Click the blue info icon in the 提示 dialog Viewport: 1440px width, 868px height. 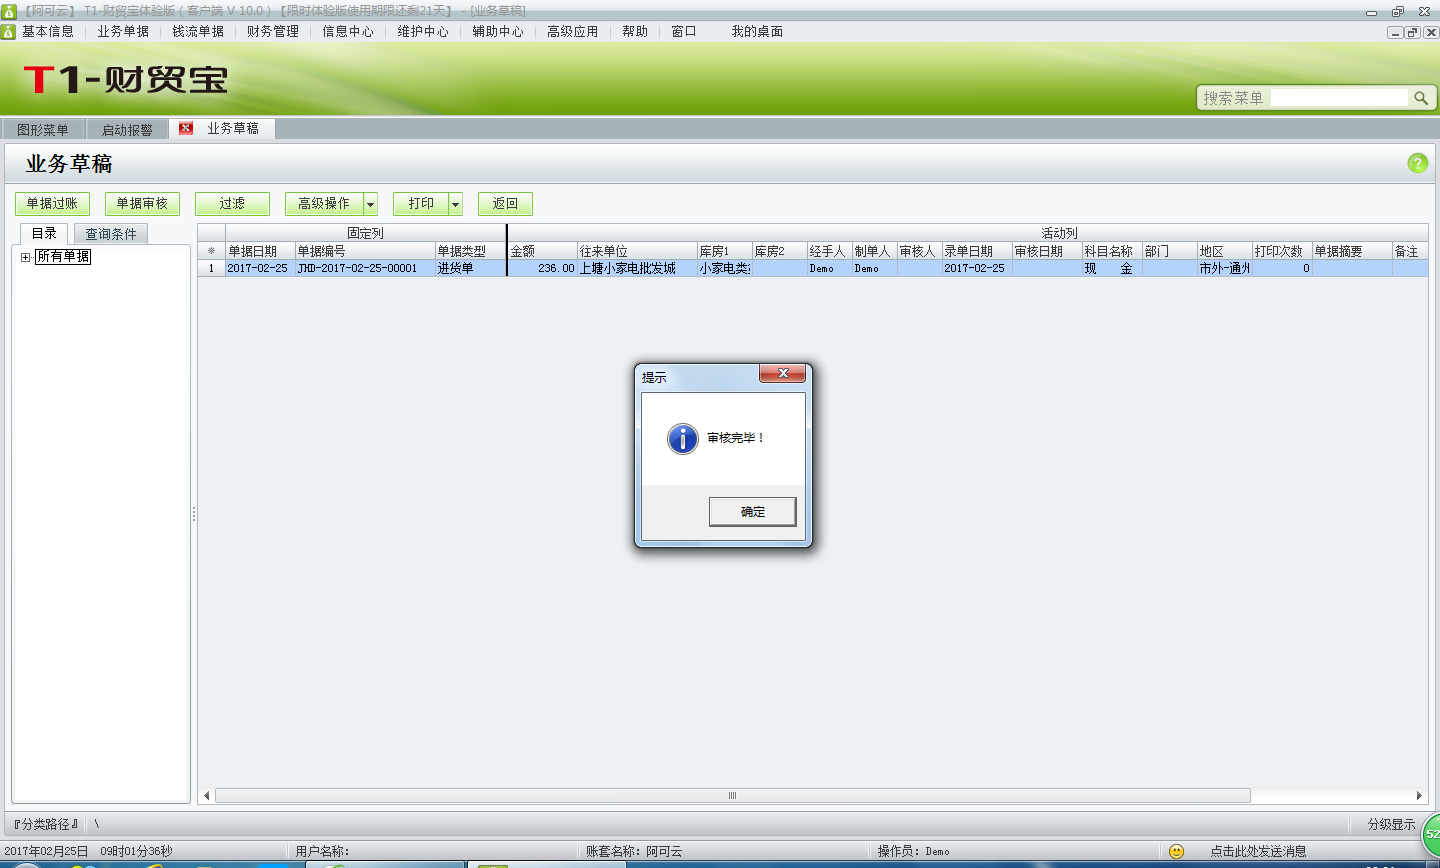(x=681, y=438)
